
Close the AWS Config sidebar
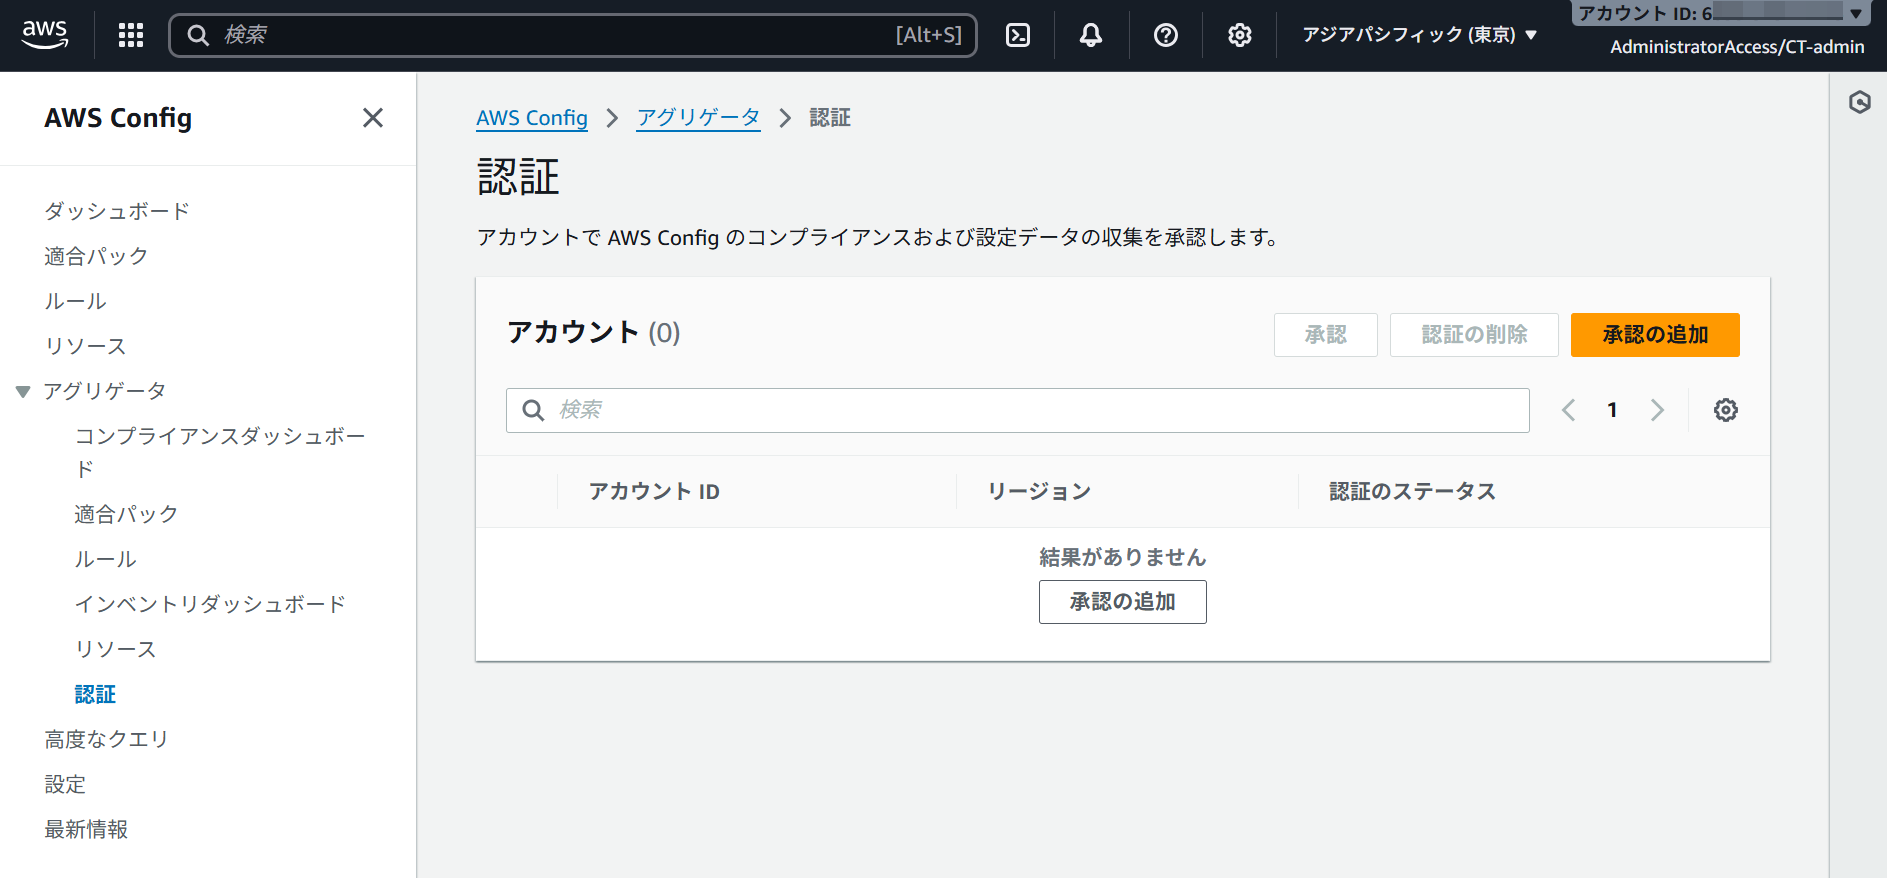click(x=373, y=118)
